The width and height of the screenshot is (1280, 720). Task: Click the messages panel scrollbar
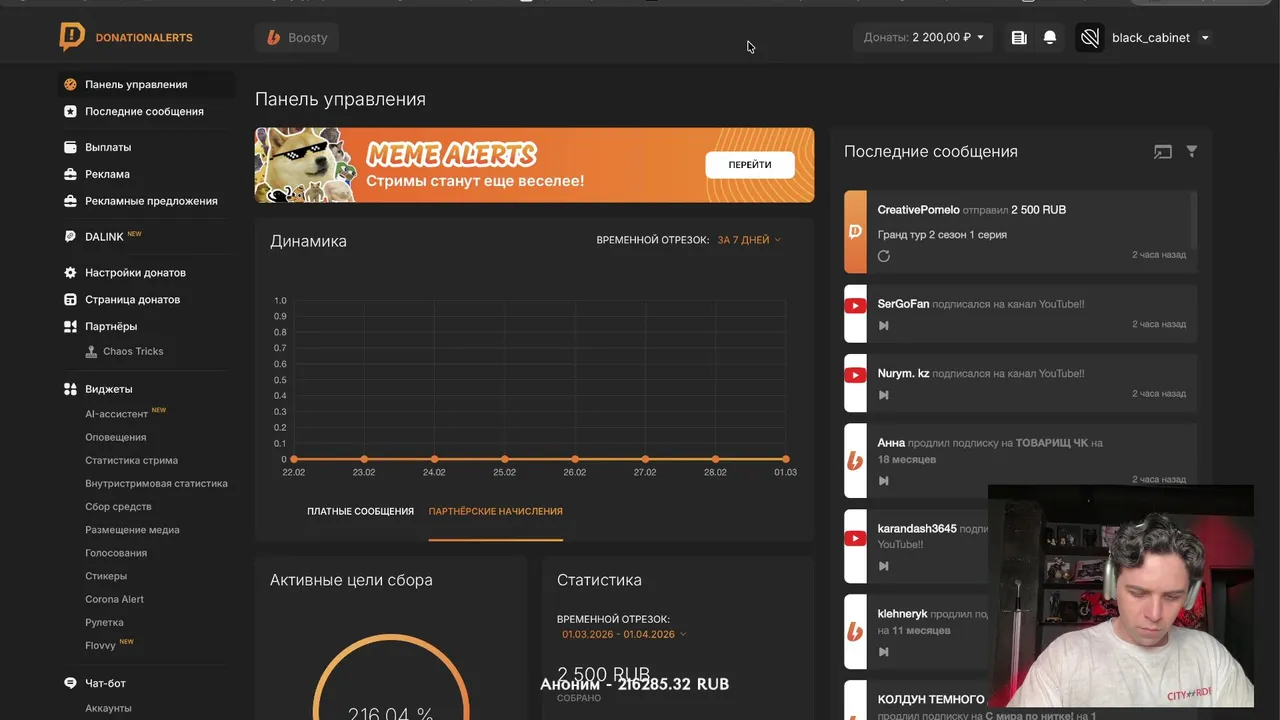click(x=1194, y=220)
